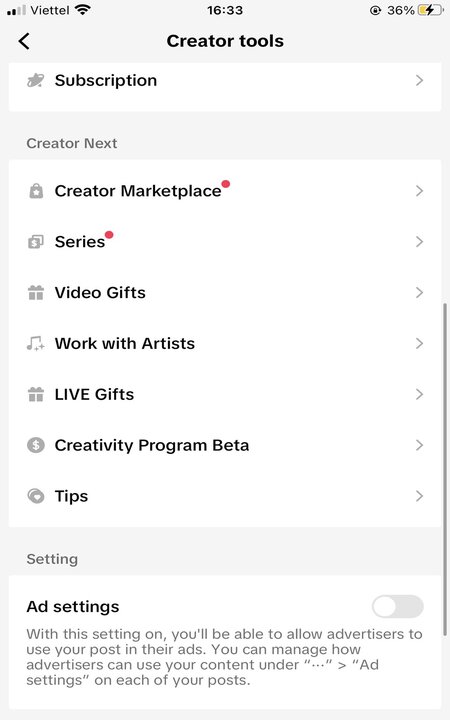Tap the LIVE Gifts gift box icon
Image resolution: width=450 pixels, height=720 pixels.
36,394
